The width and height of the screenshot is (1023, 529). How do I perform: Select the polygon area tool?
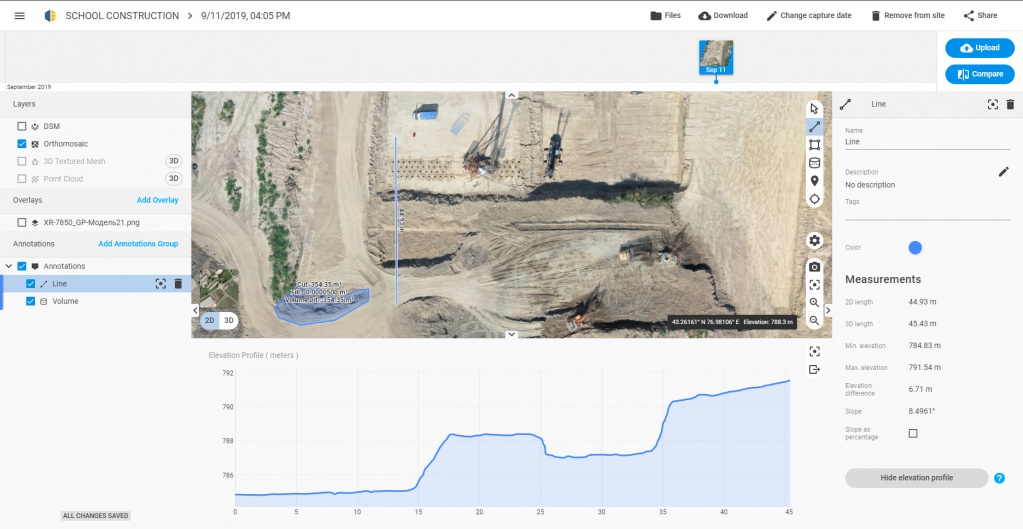pos(814,145)
